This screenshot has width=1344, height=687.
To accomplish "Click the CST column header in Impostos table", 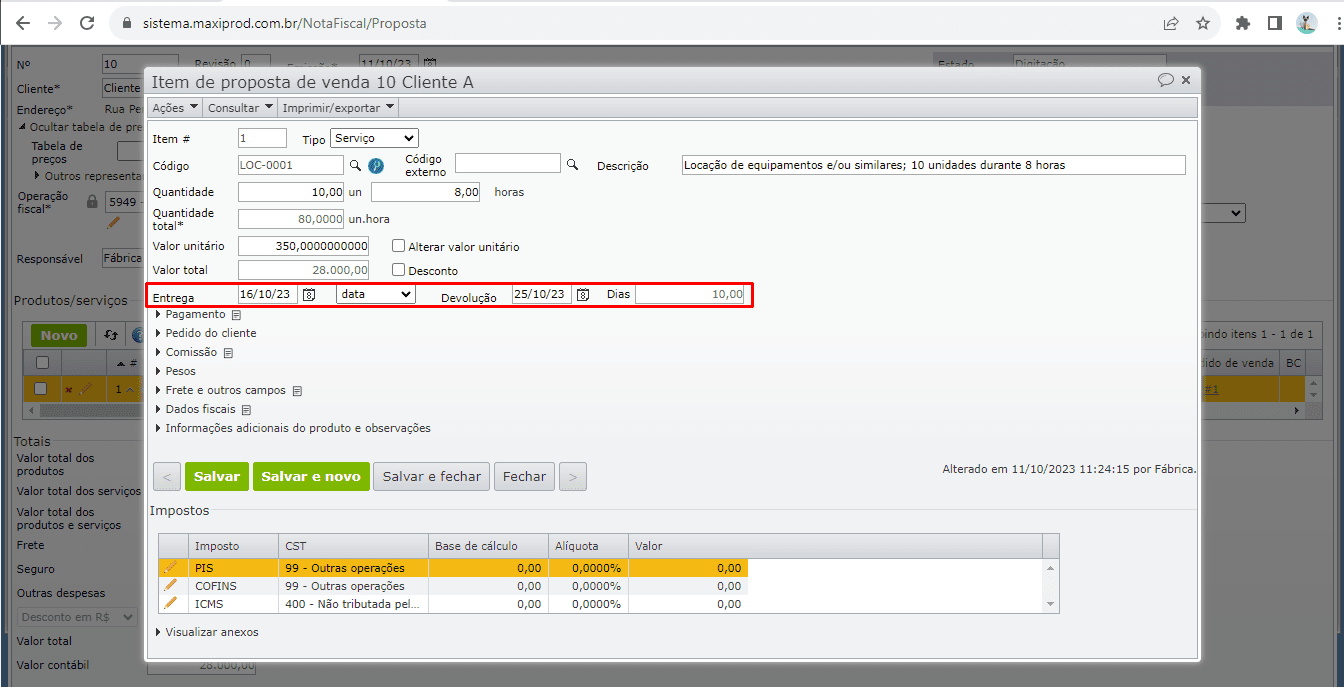I will [x=353, y=546].
